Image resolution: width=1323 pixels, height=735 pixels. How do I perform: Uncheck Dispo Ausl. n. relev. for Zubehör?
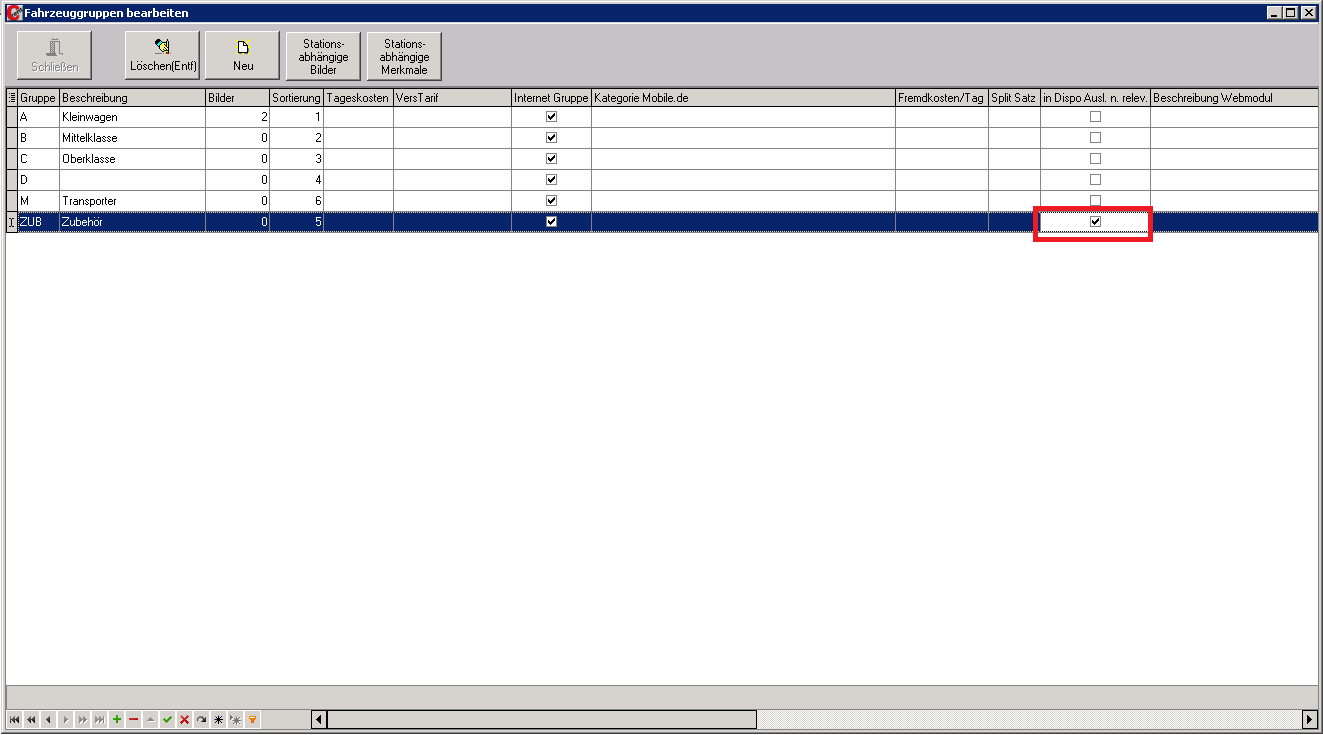click(1095, 222)
